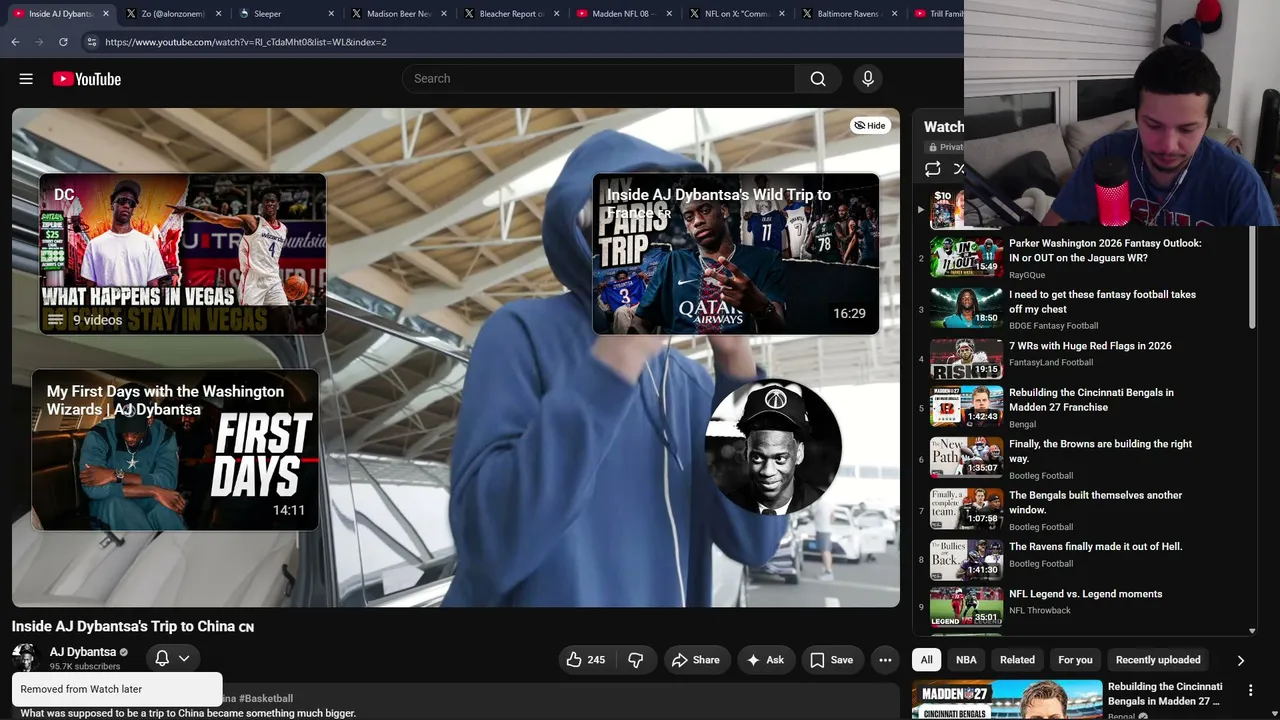This screenshot has height=720, width=1280.
Task: Open the FantasyLand Football channel name
Action: point(1051,363)
